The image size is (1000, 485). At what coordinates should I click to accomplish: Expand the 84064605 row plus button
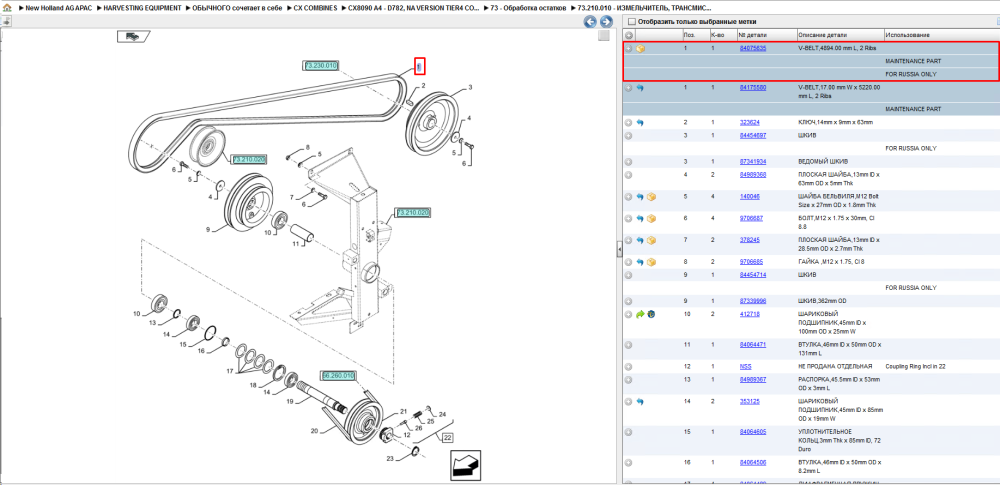(629, 433)
